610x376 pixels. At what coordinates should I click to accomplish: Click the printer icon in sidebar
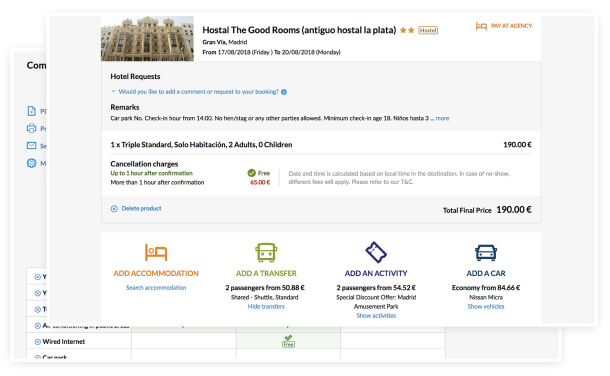point(32,128)
